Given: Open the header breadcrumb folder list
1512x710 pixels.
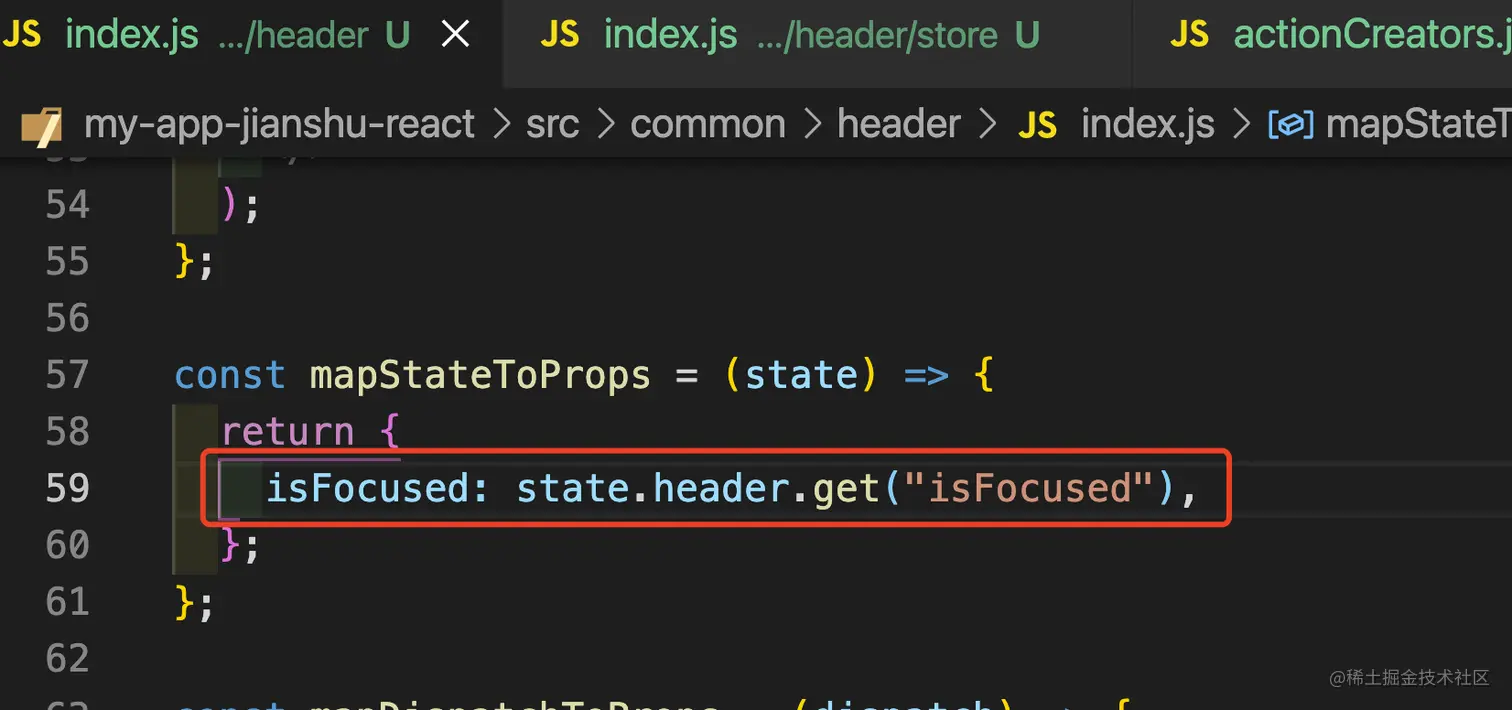Looking at the screenshot, I should click(x=898, y=125).
